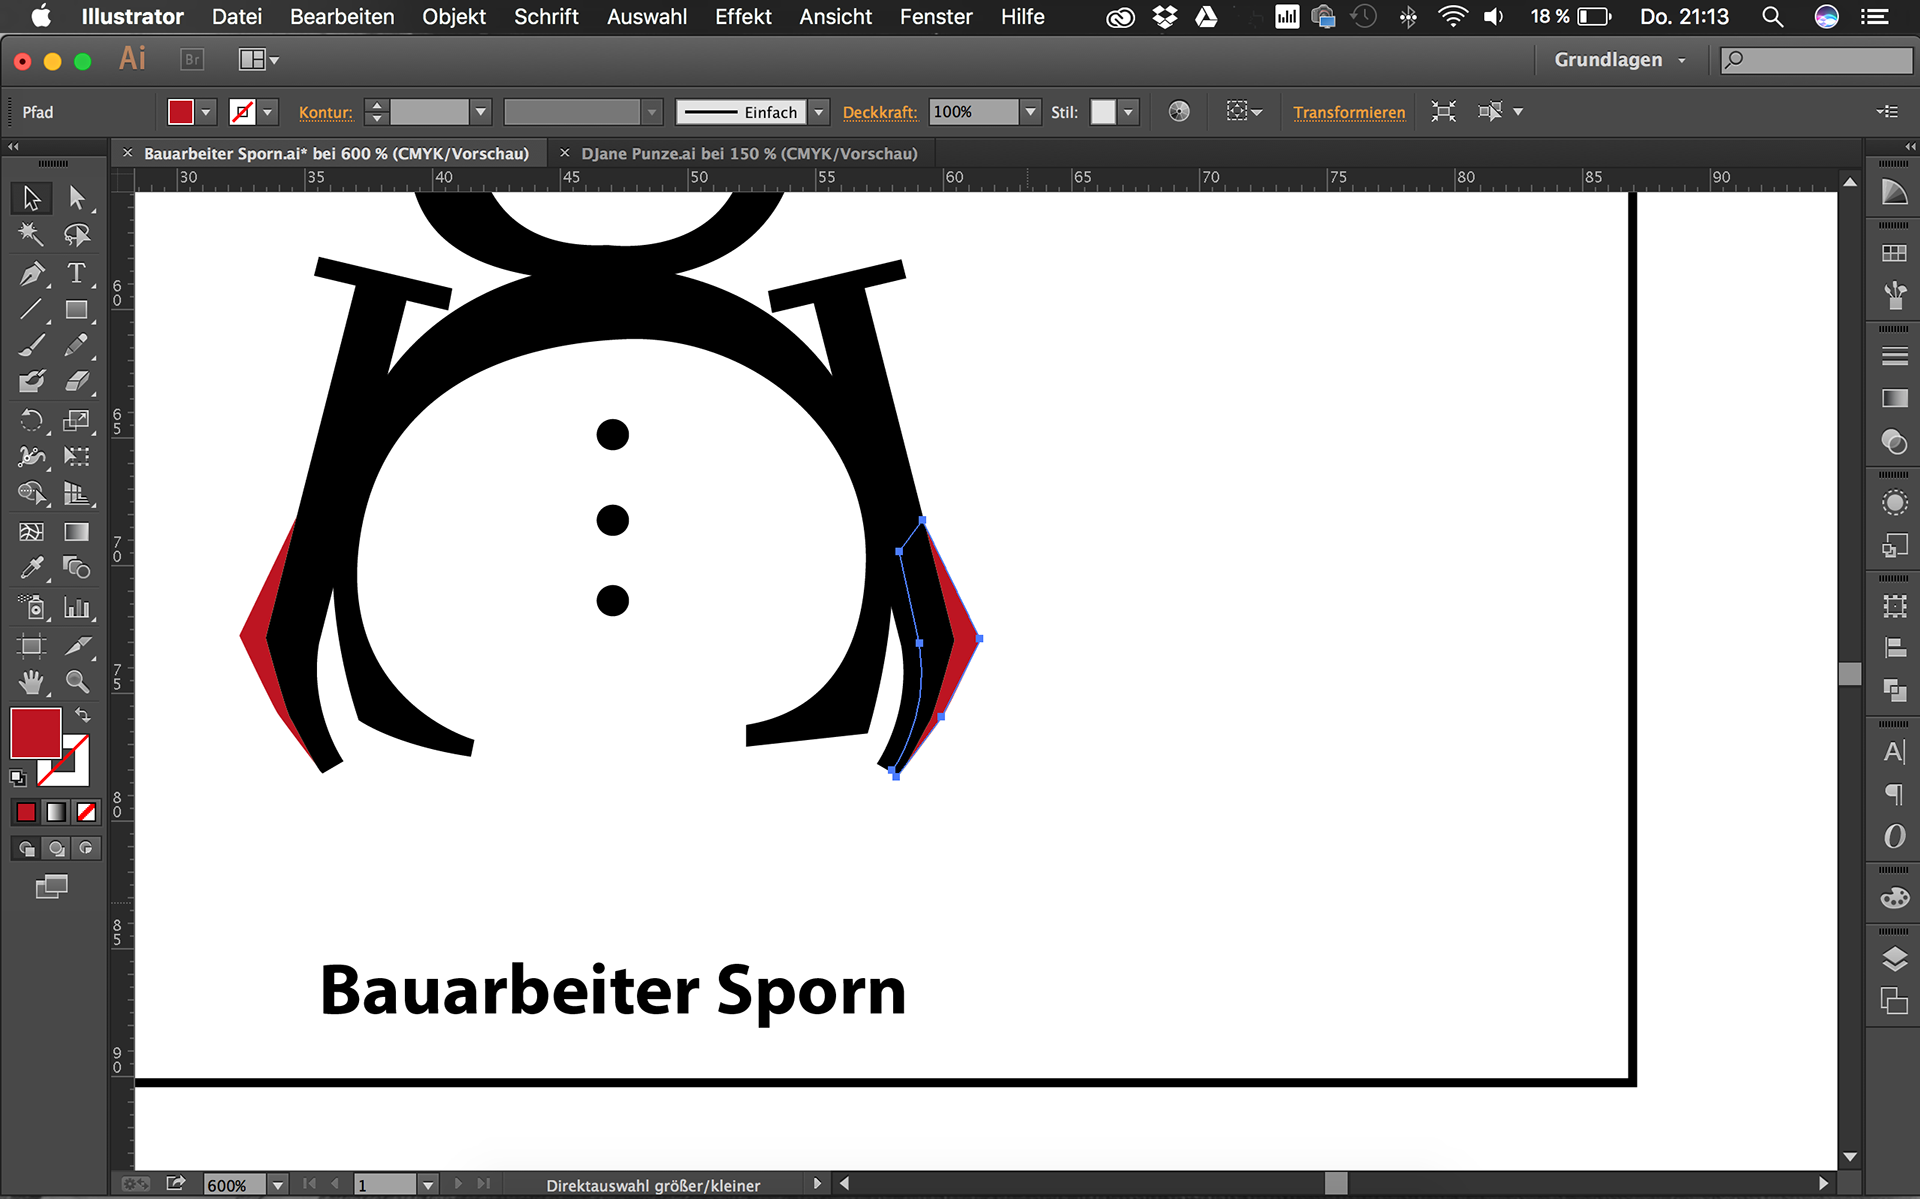This screenshot has width=1920, height=1199.
Task: Select the Shape Builder tool
Action: pos(31,494)
